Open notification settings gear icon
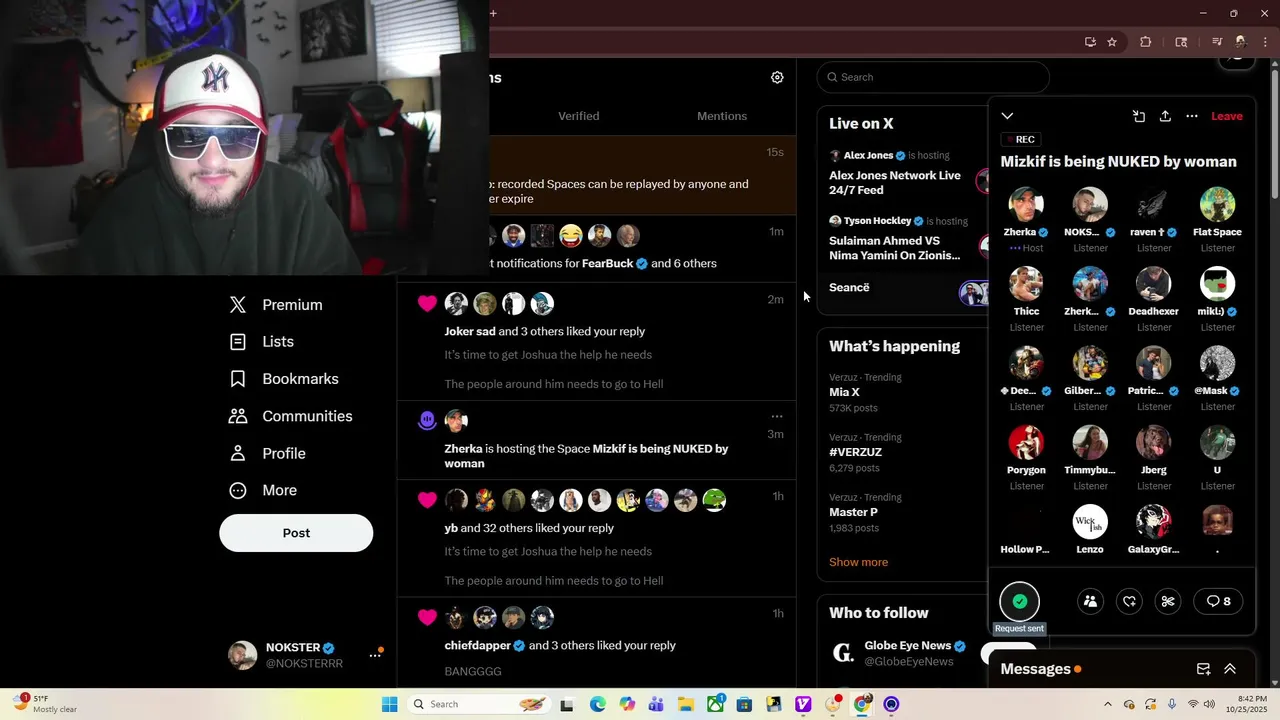Image resolution: width=1280 pixels, height=720 pixels. (x=777, y=77)
